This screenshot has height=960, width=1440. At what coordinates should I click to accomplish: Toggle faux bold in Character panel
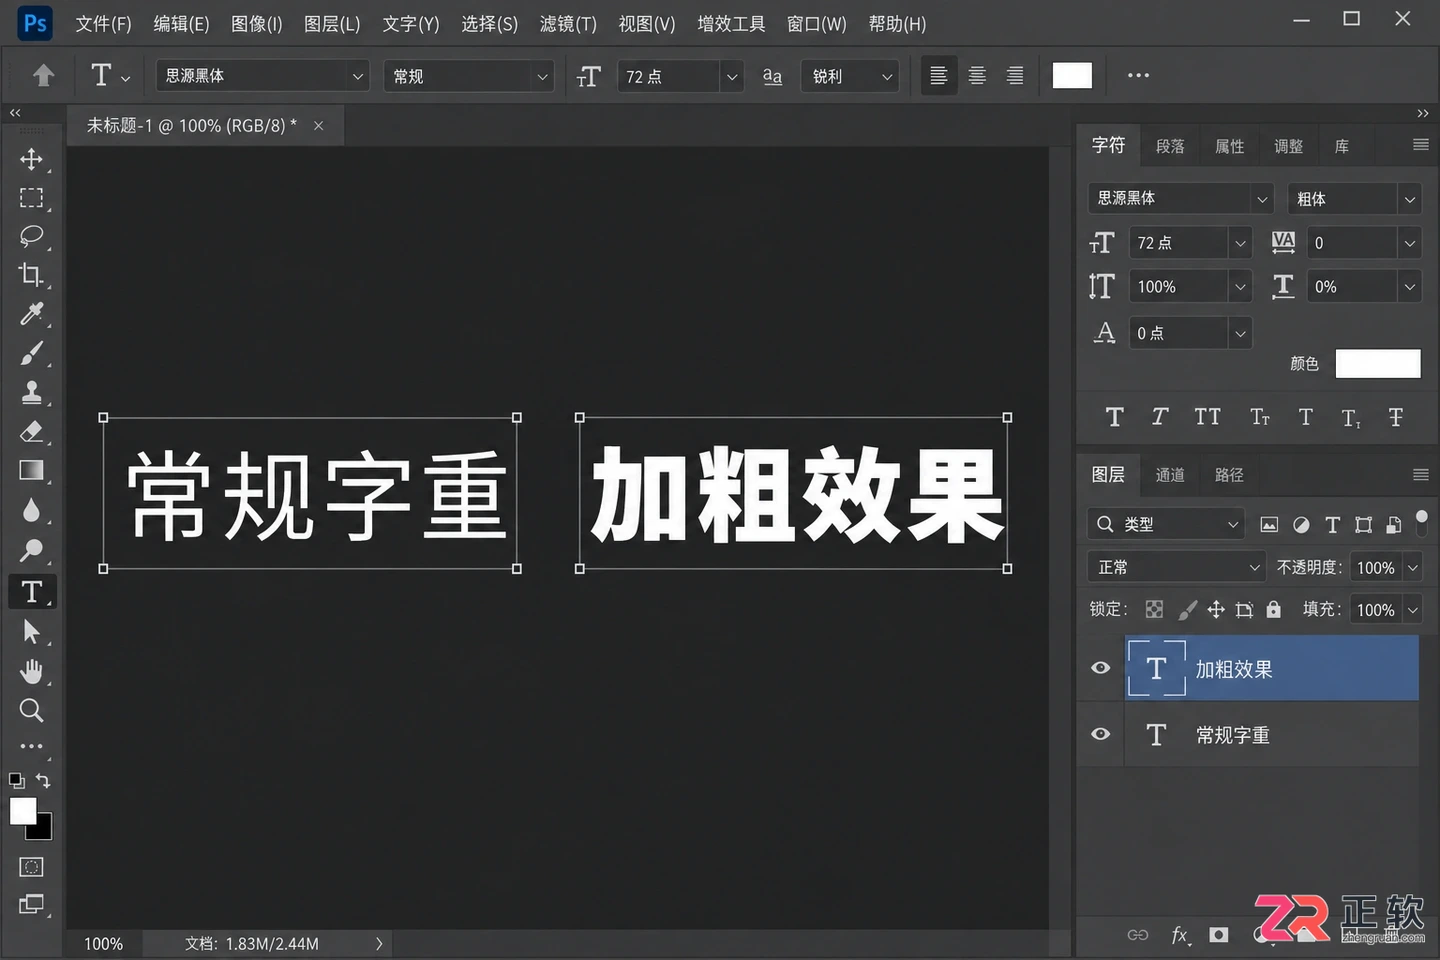pos(1115,417)
